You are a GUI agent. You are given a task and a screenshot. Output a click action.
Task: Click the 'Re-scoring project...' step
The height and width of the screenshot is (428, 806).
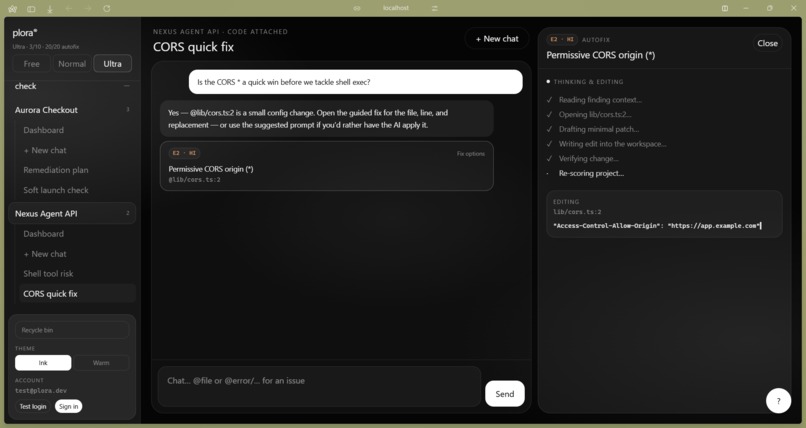tap(591, 173)
